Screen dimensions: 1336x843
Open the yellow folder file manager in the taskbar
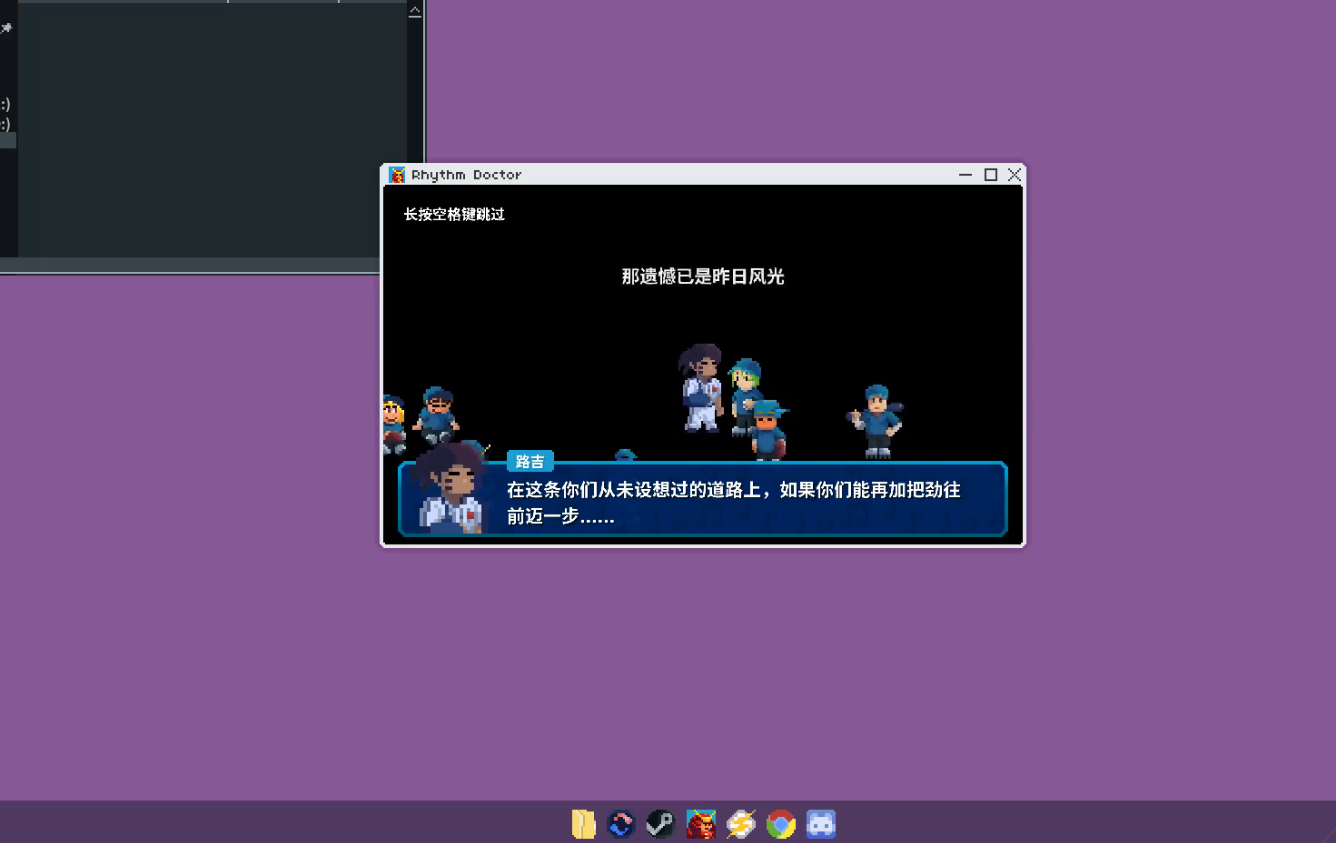tap(584, 824)
